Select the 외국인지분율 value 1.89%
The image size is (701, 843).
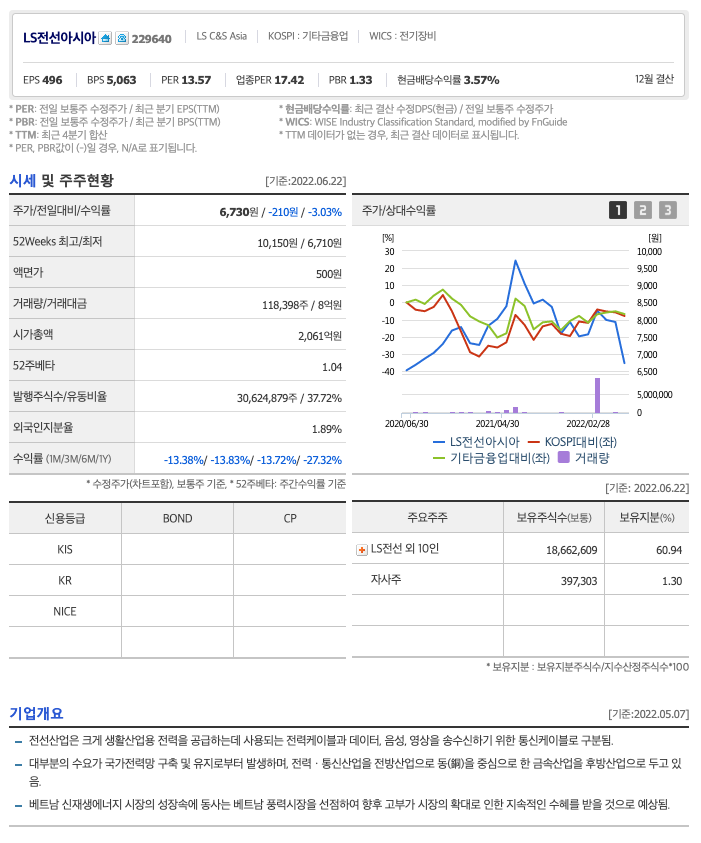pos(327,429)
